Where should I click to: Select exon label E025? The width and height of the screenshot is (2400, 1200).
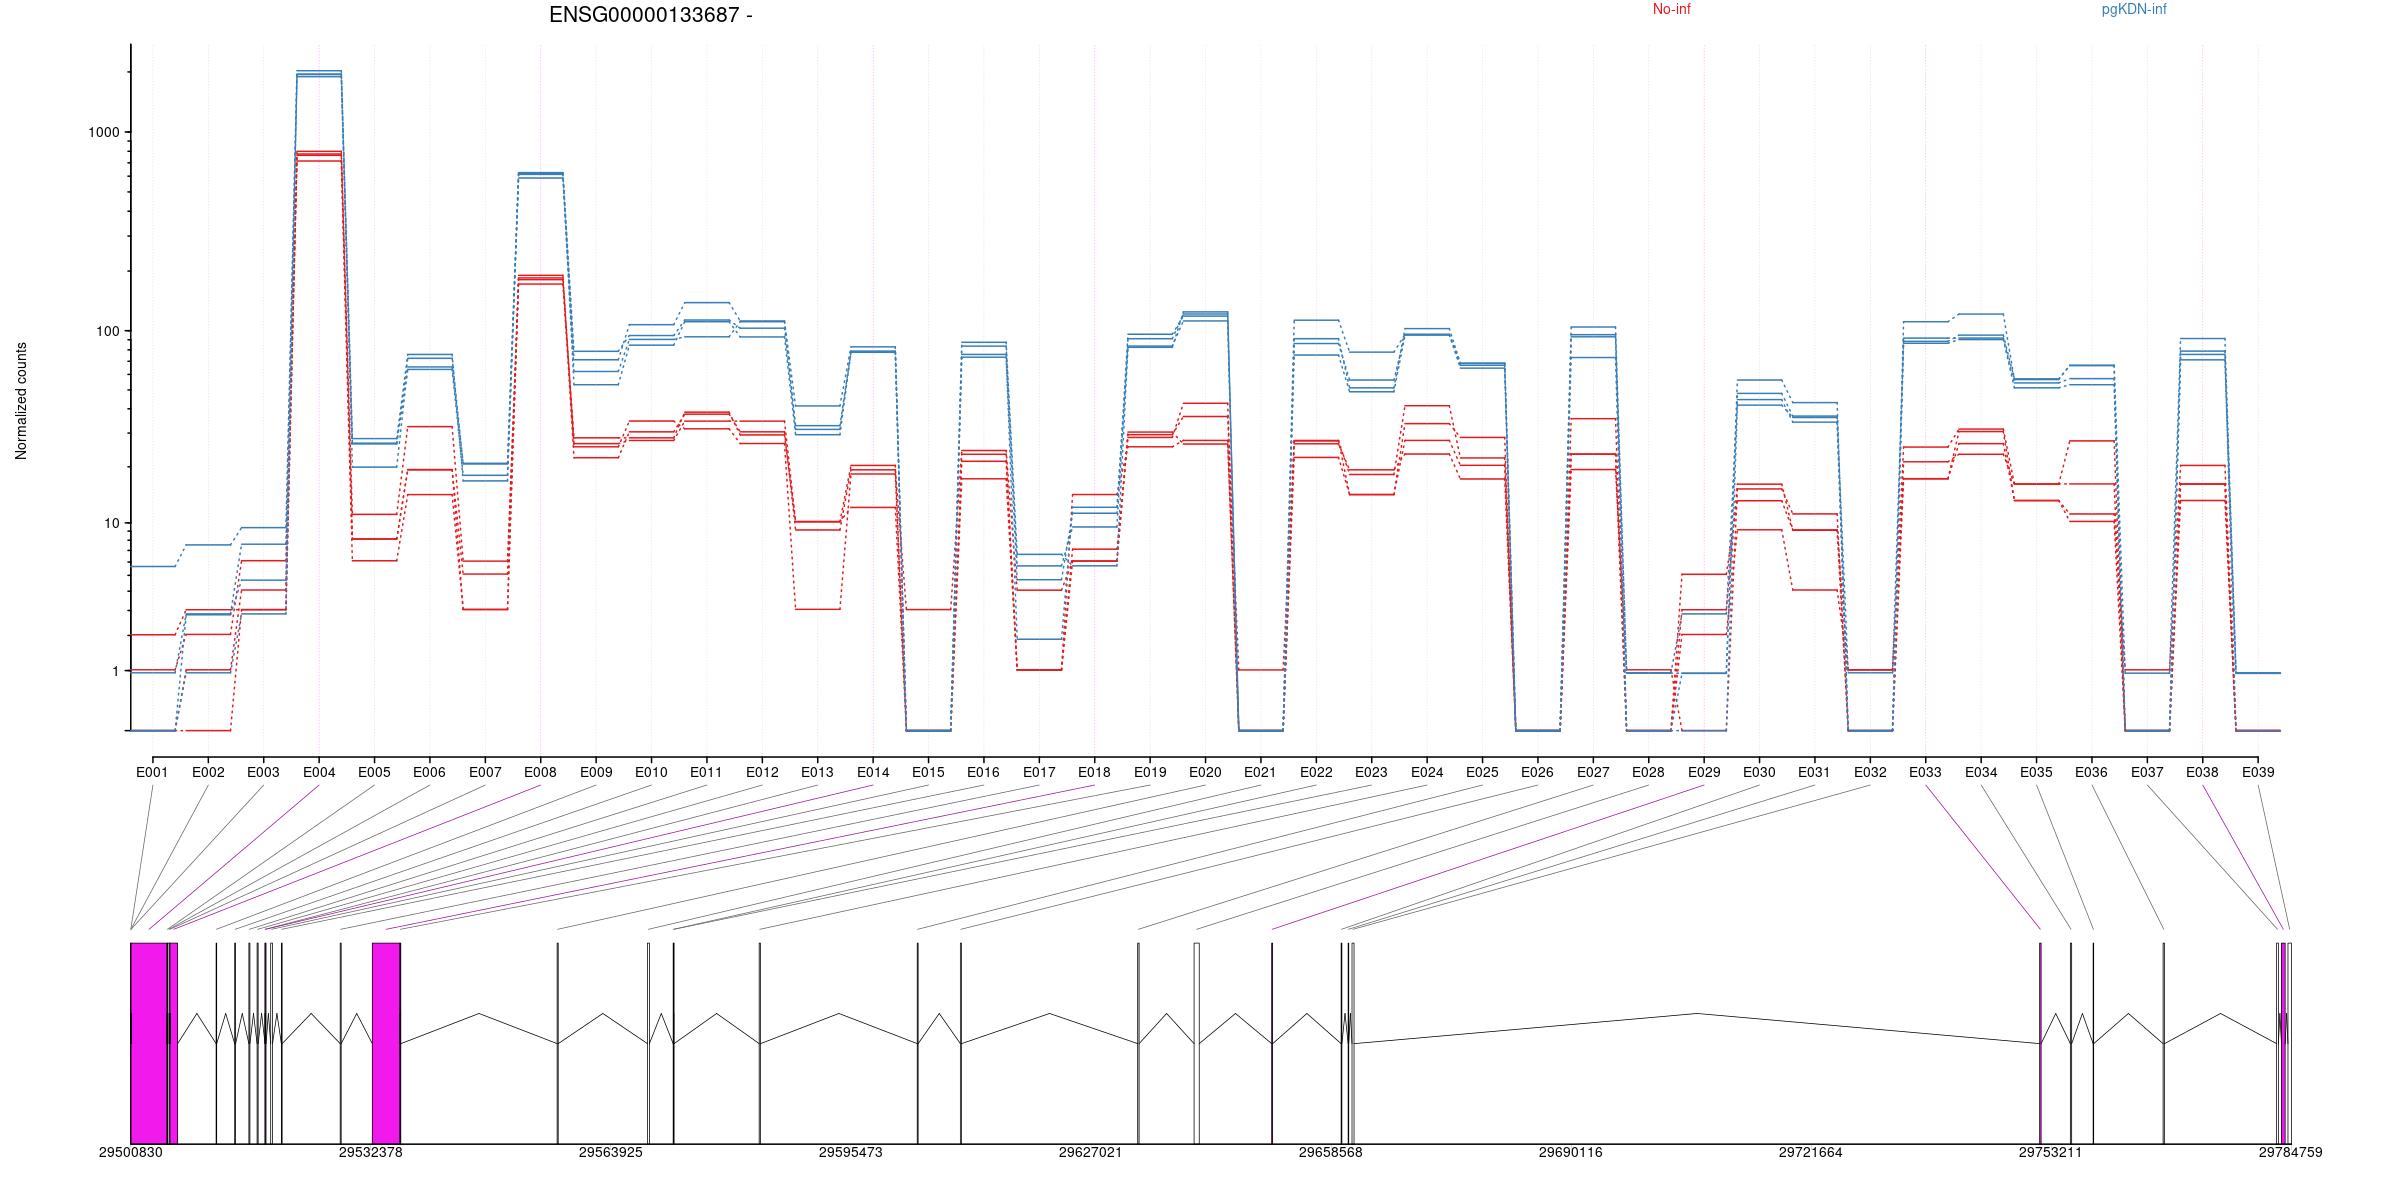pyautogui.click(x=1482, y=772)
